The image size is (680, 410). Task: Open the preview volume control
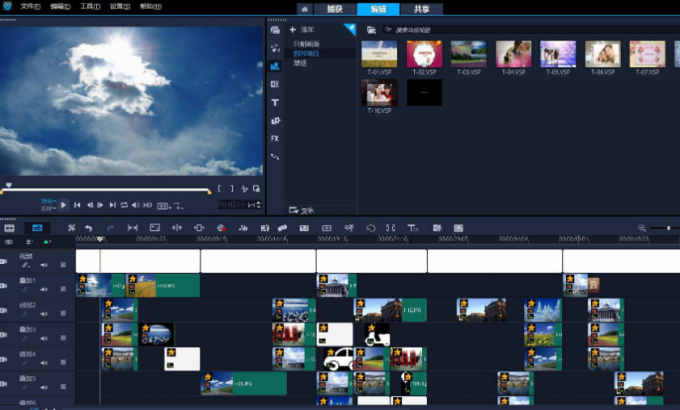pyautogui.click(x=136, y=205)
